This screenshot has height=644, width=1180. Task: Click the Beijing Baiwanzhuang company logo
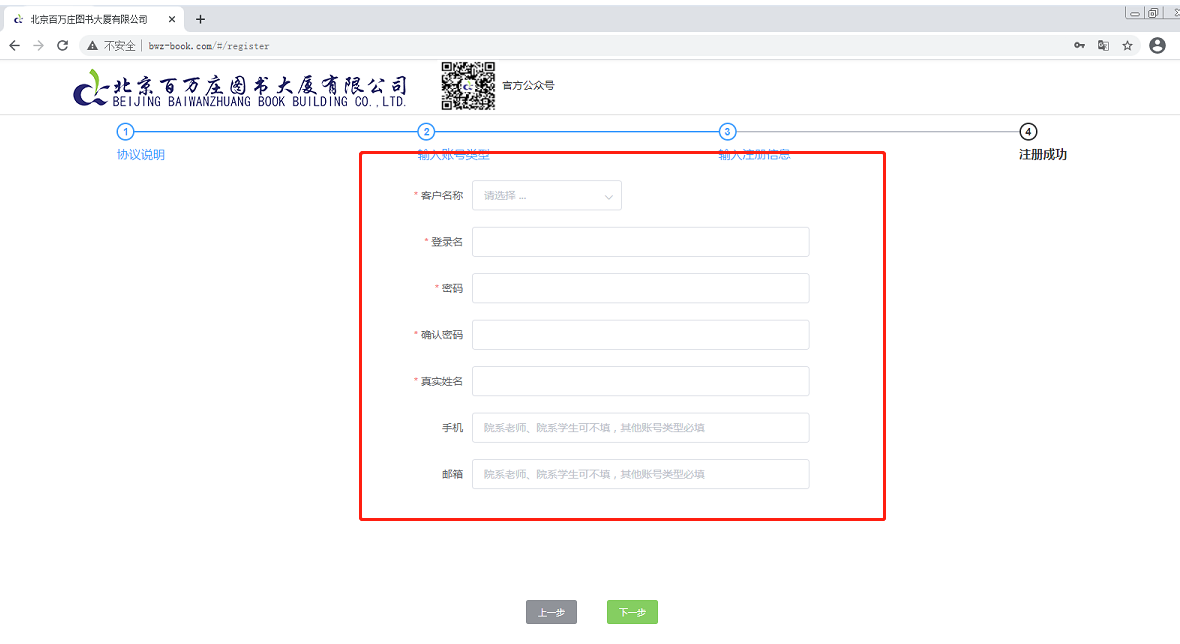pos(240,88)
